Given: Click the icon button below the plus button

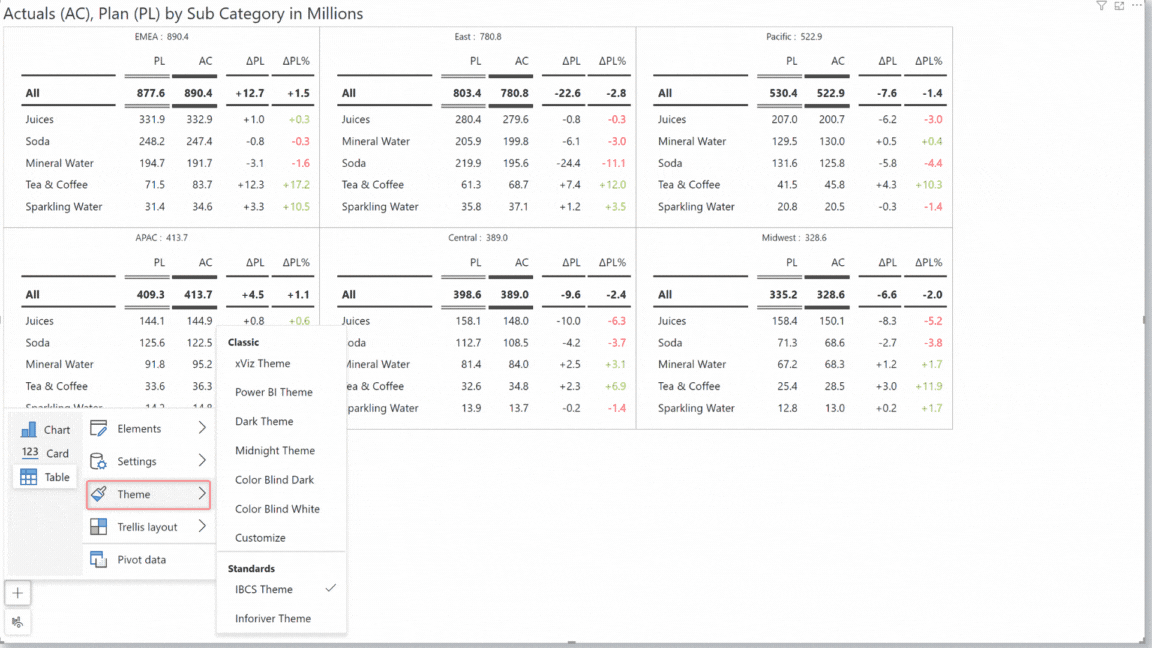Looking at the screenshot, I should click(x=17, y=622).
